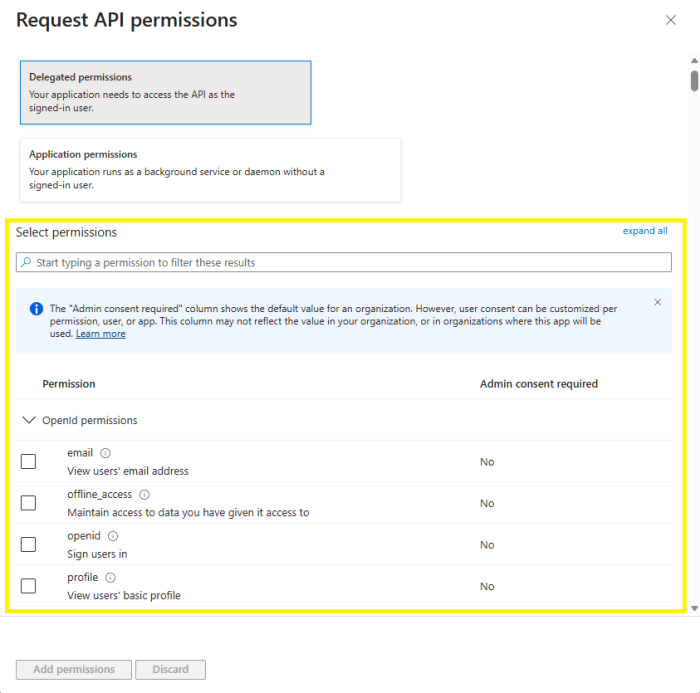Tick the openid permission checkbox

tap(28, 544)
